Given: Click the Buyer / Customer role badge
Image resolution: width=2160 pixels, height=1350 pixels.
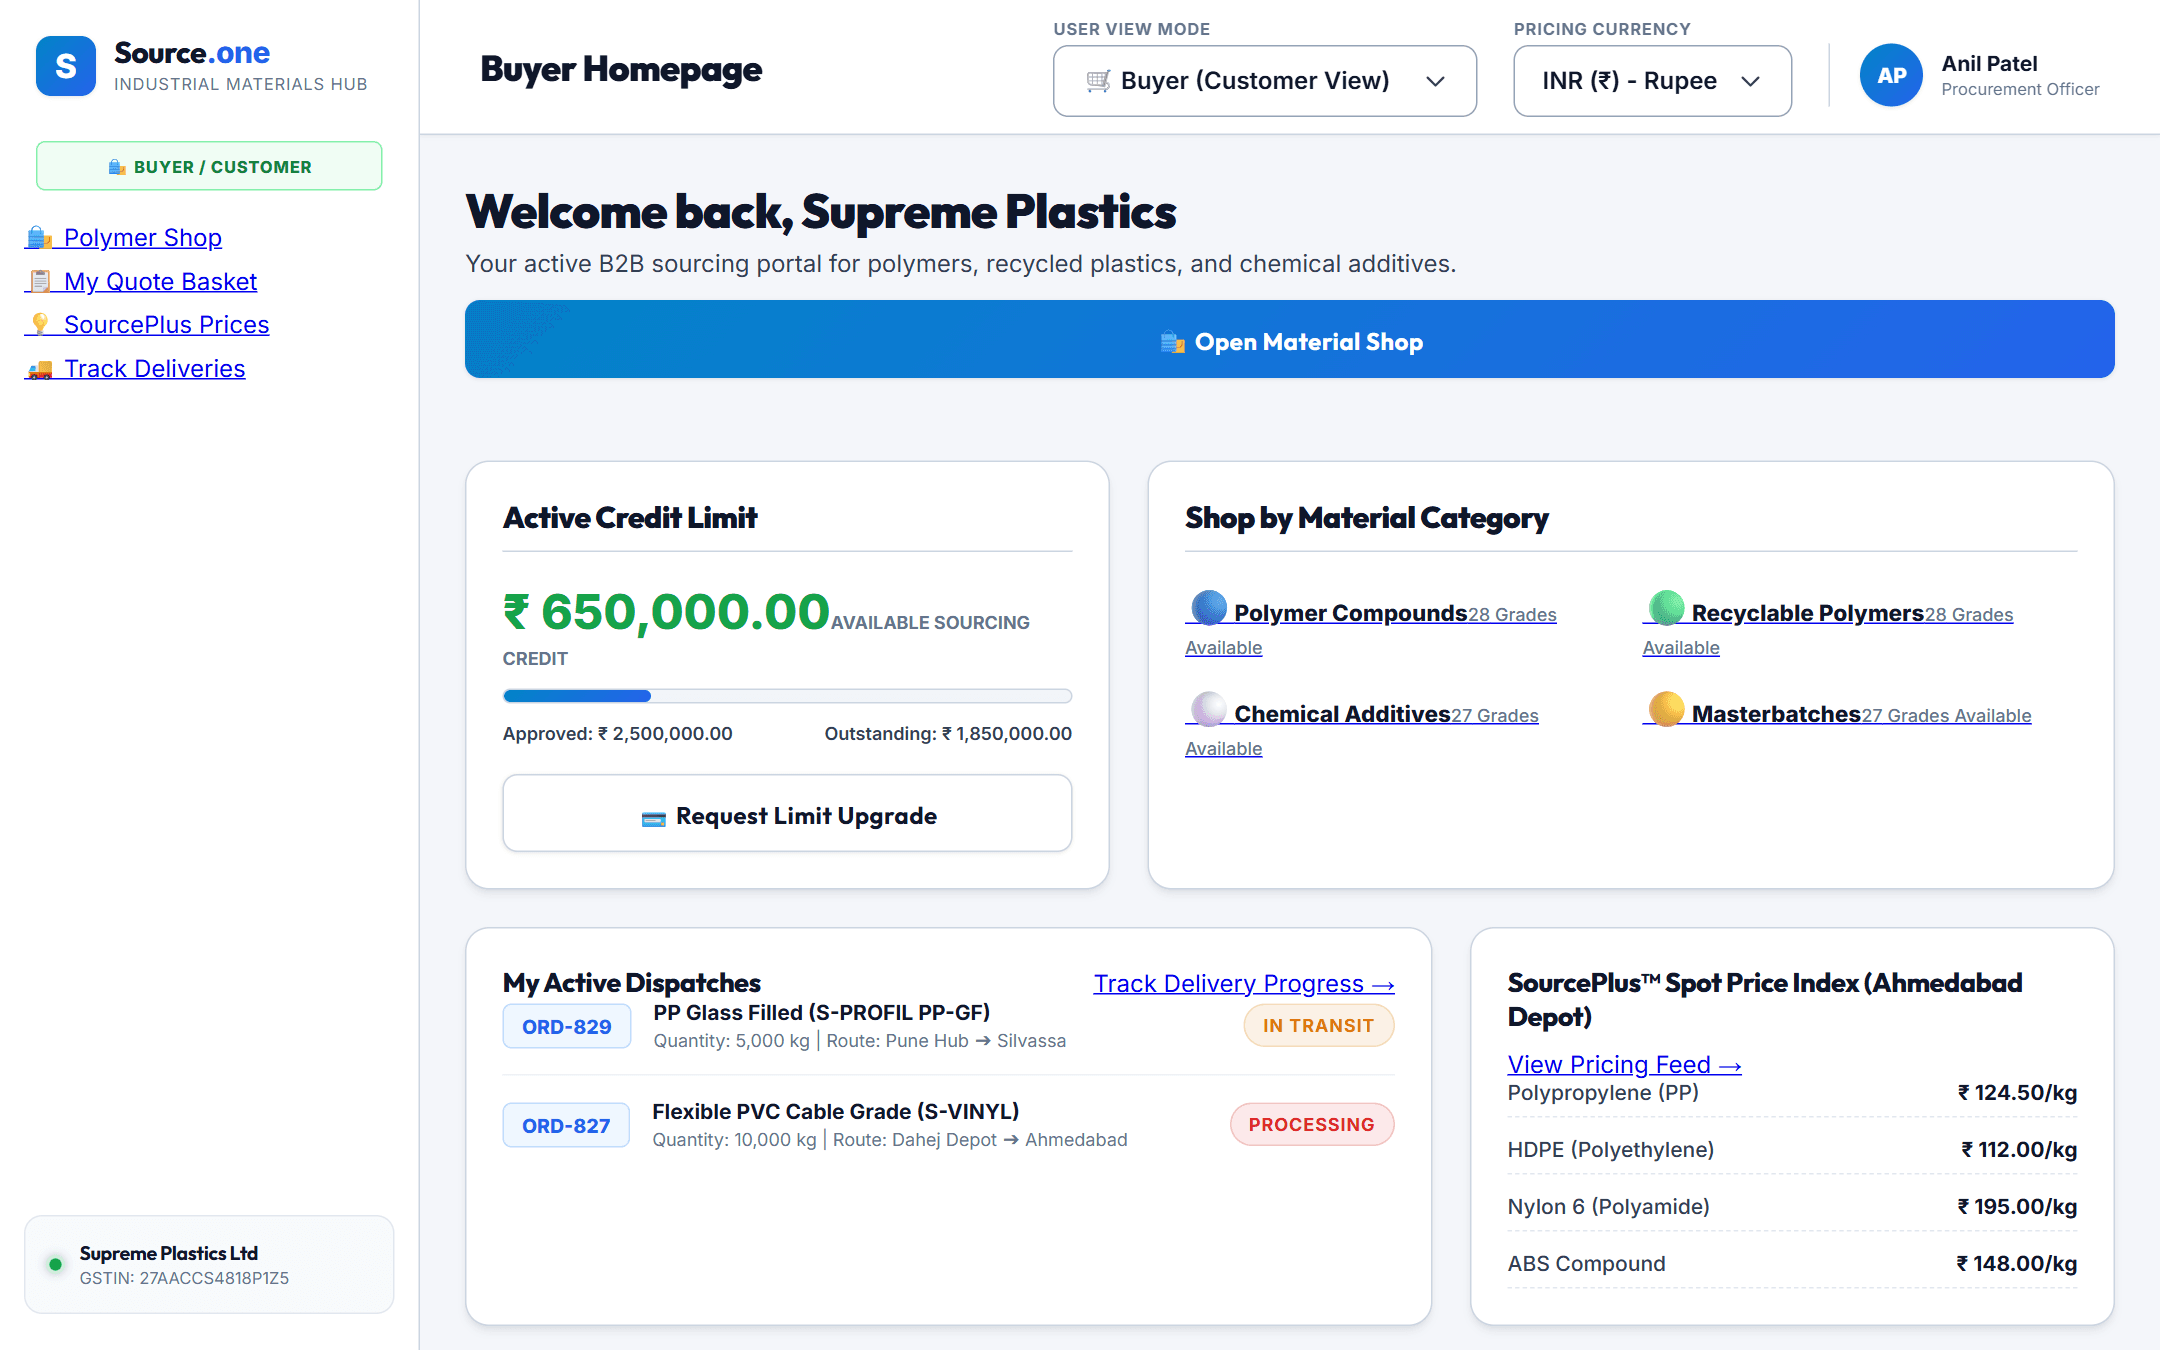Looking at the screenshot, I should point(209,166).
